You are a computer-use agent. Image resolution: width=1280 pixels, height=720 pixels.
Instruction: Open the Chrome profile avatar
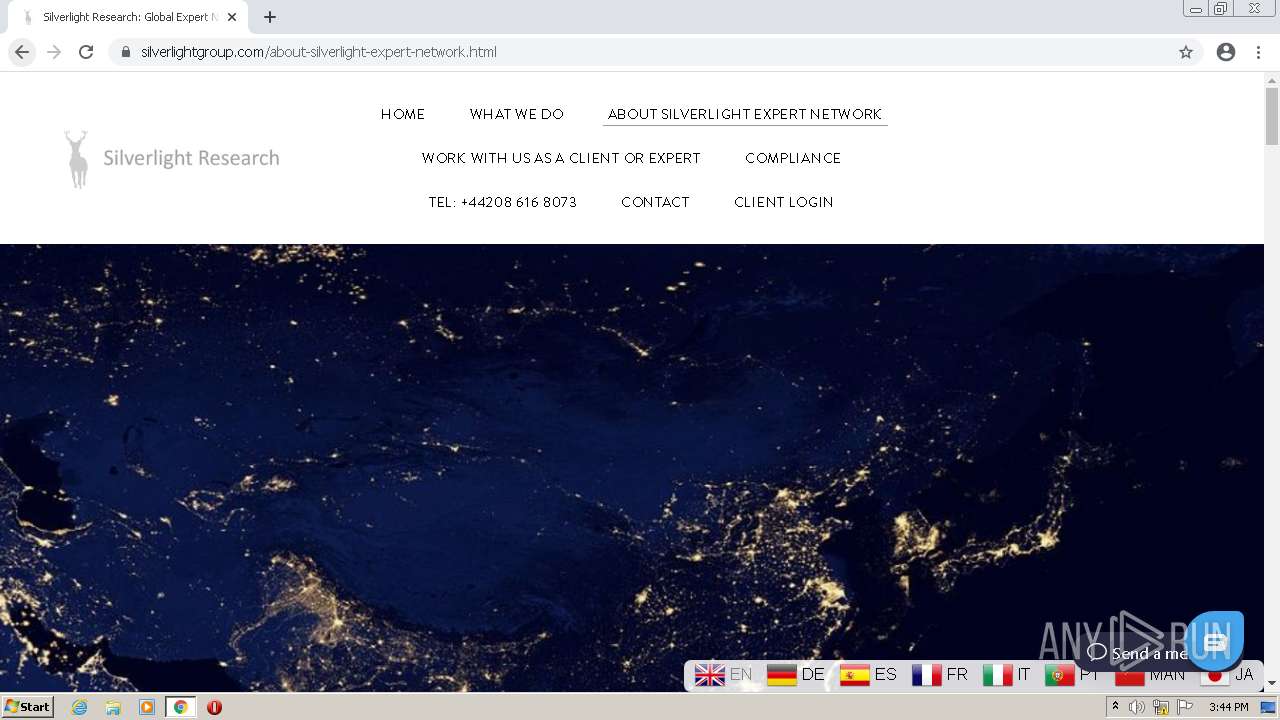[1226, 52]
